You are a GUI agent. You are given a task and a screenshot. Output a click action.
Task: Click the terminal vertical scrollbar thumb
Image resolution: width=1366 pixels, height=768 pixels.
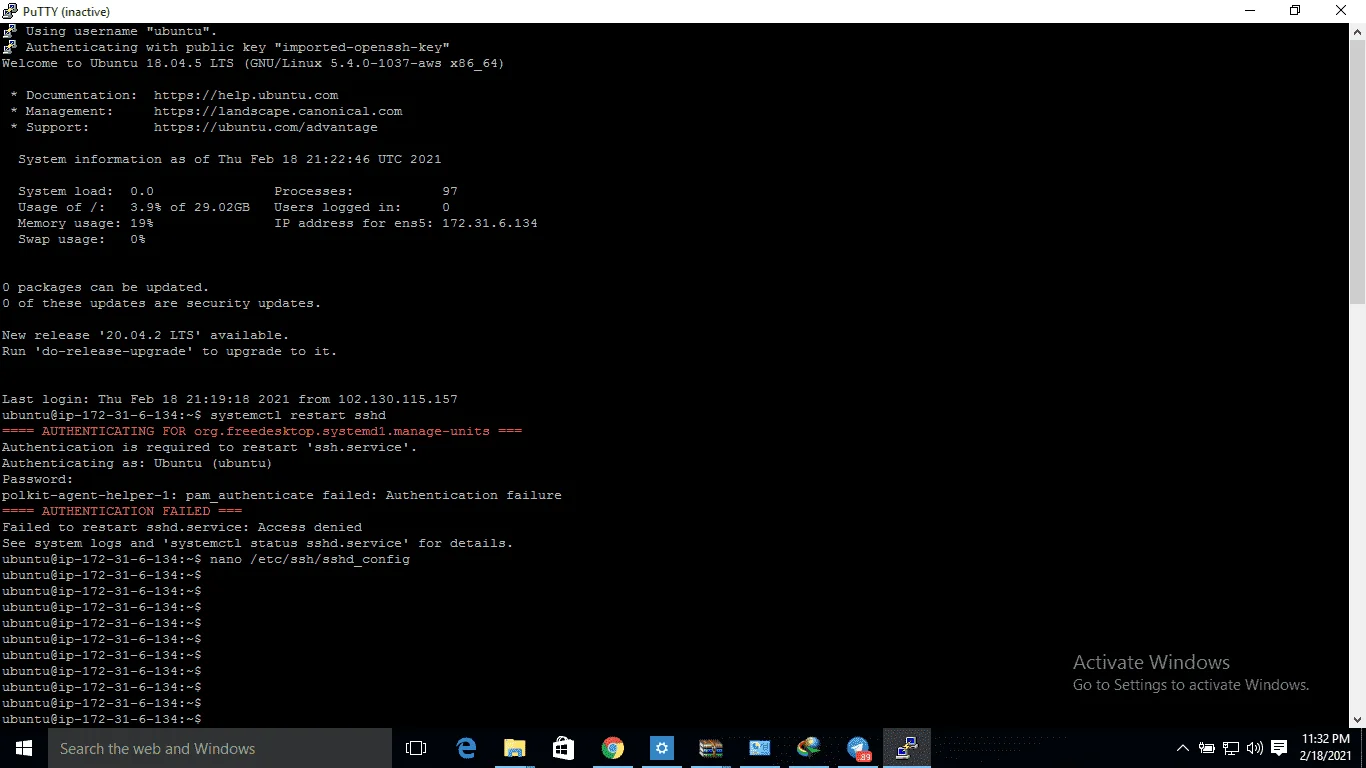1357,170
